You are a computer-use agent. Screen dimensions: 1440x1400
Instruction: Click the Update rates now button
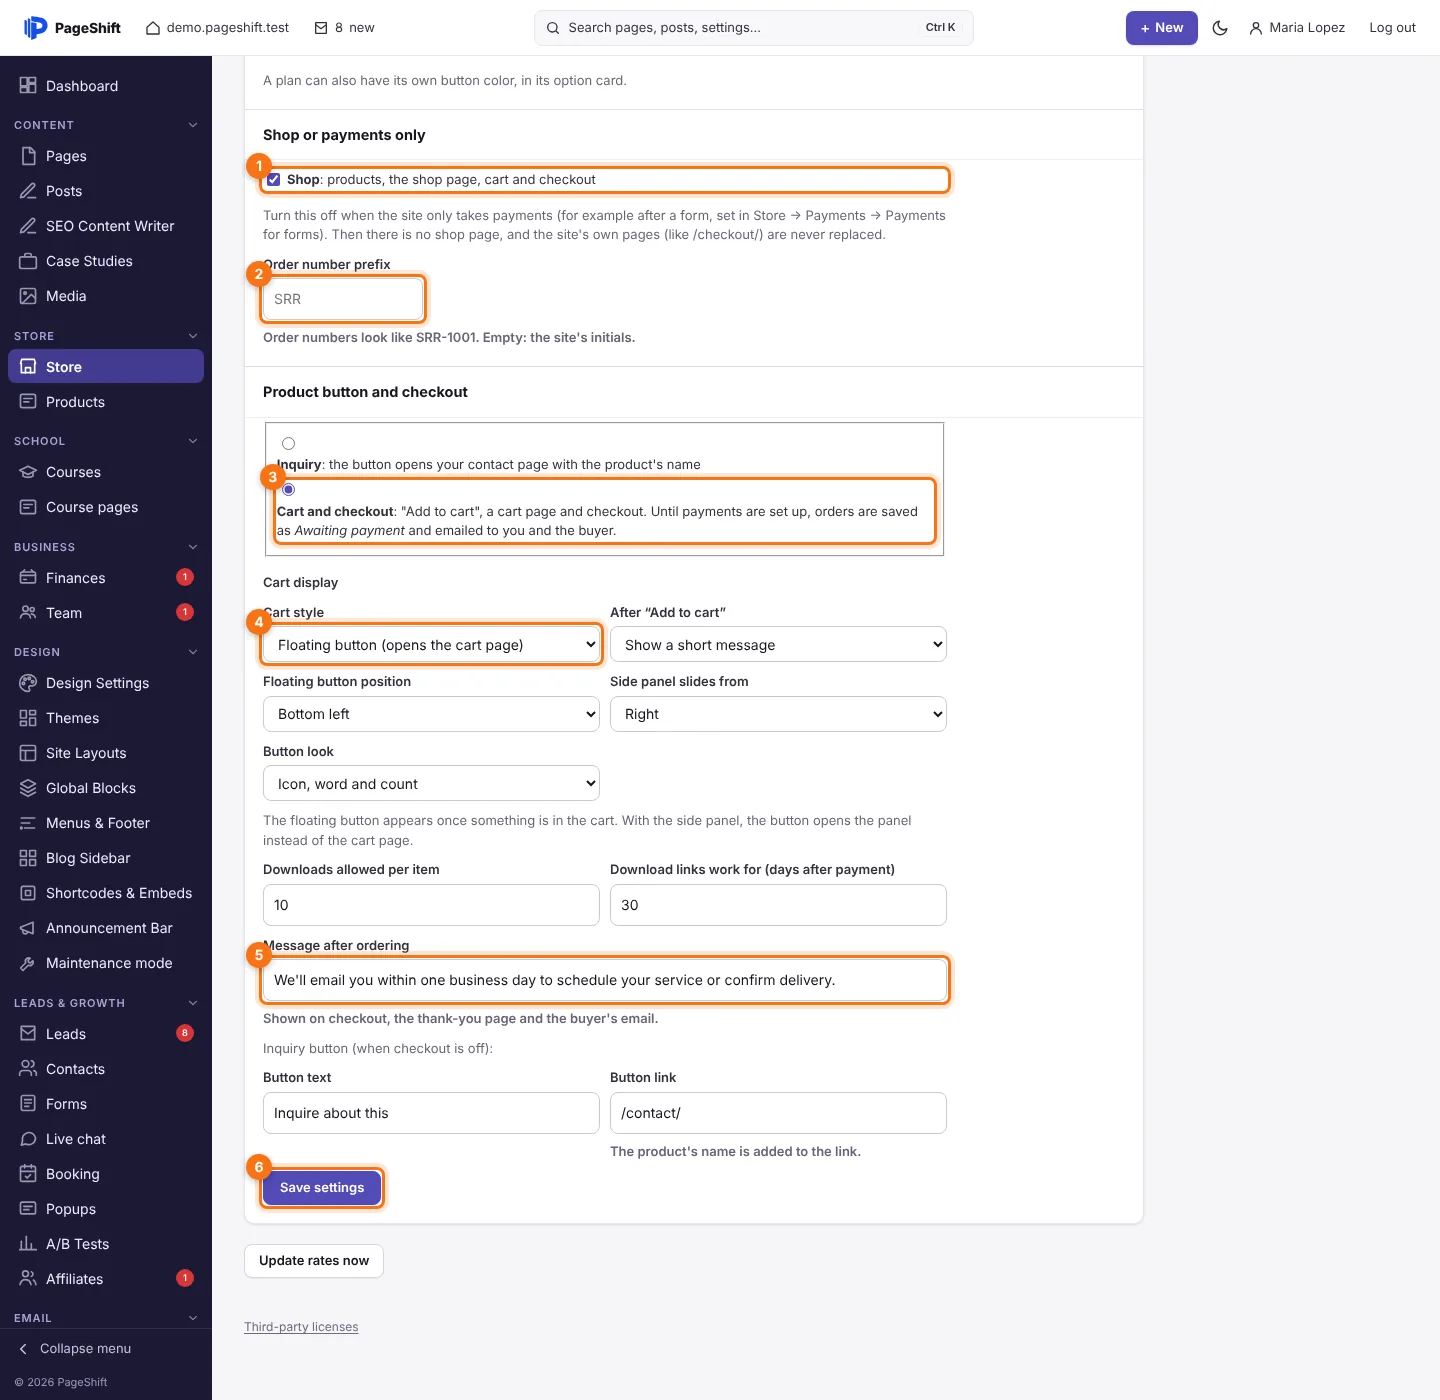(314, 1261)
